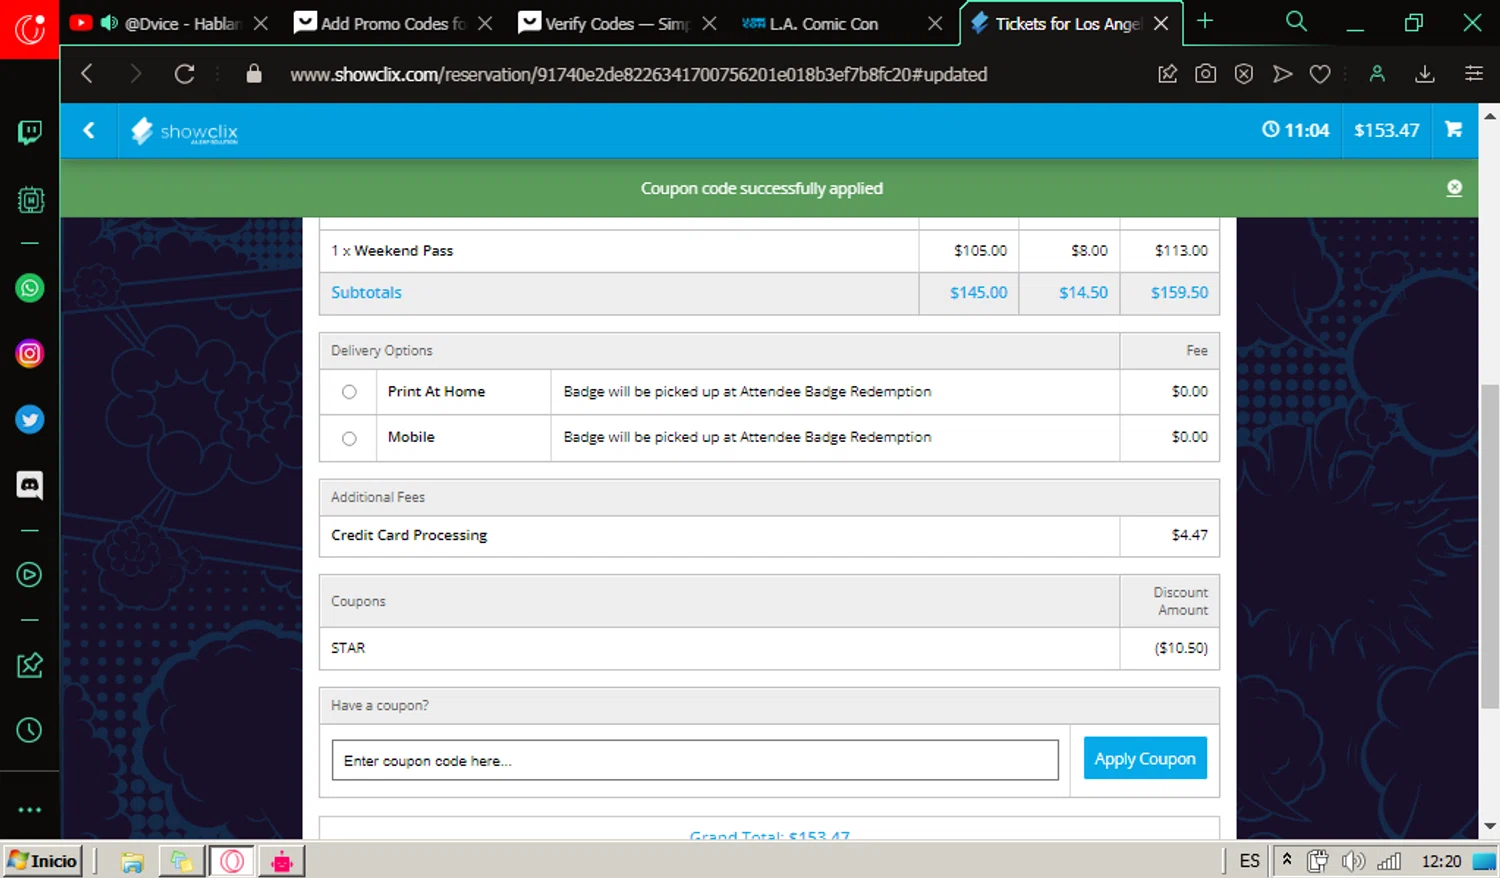
Task: Select Tickets for Los Angeles tab
Action: pyautogui.click(x=1067, y=23)
